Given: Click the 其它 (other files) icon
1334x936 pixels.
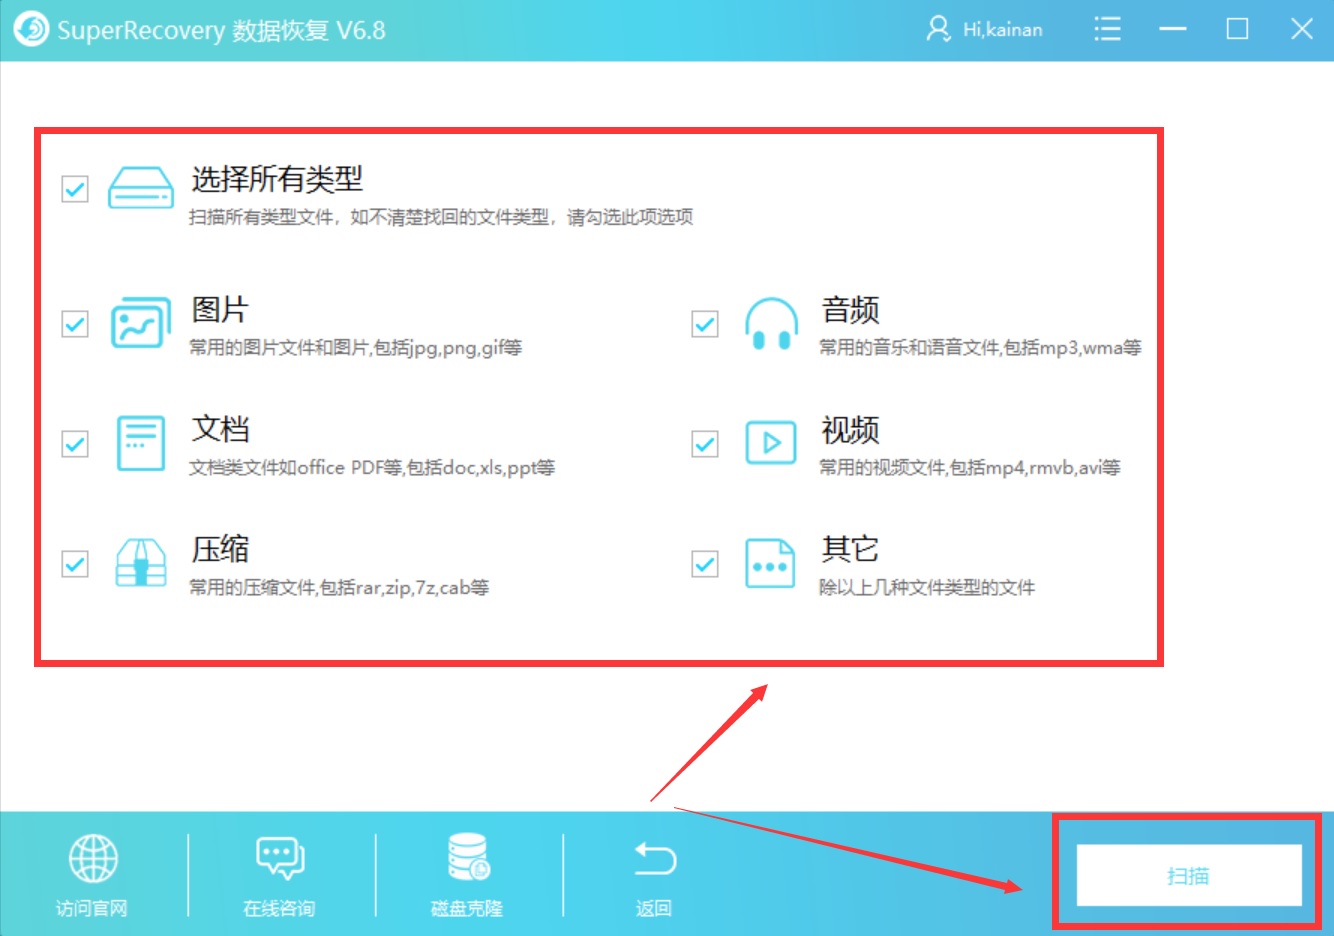Looking at the screenshot, I should pyautogui.click(x=769, y=563).
